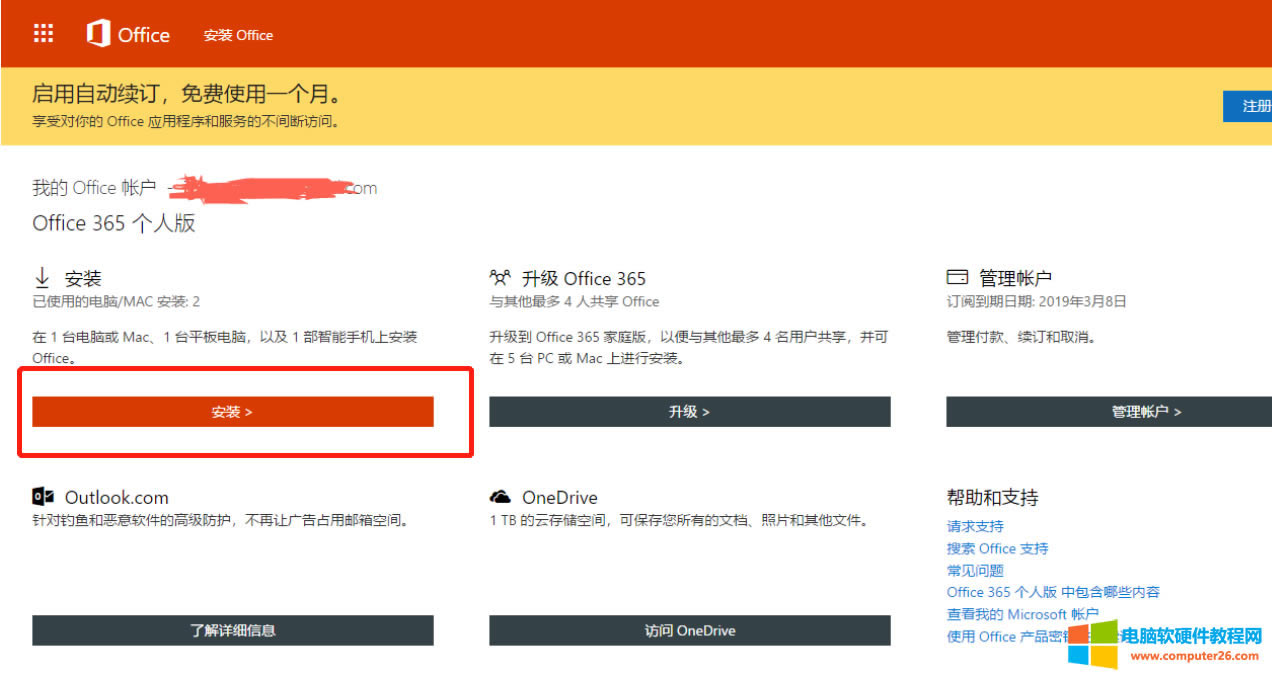Click the 帮助和支持 heading

coord(992,497)
